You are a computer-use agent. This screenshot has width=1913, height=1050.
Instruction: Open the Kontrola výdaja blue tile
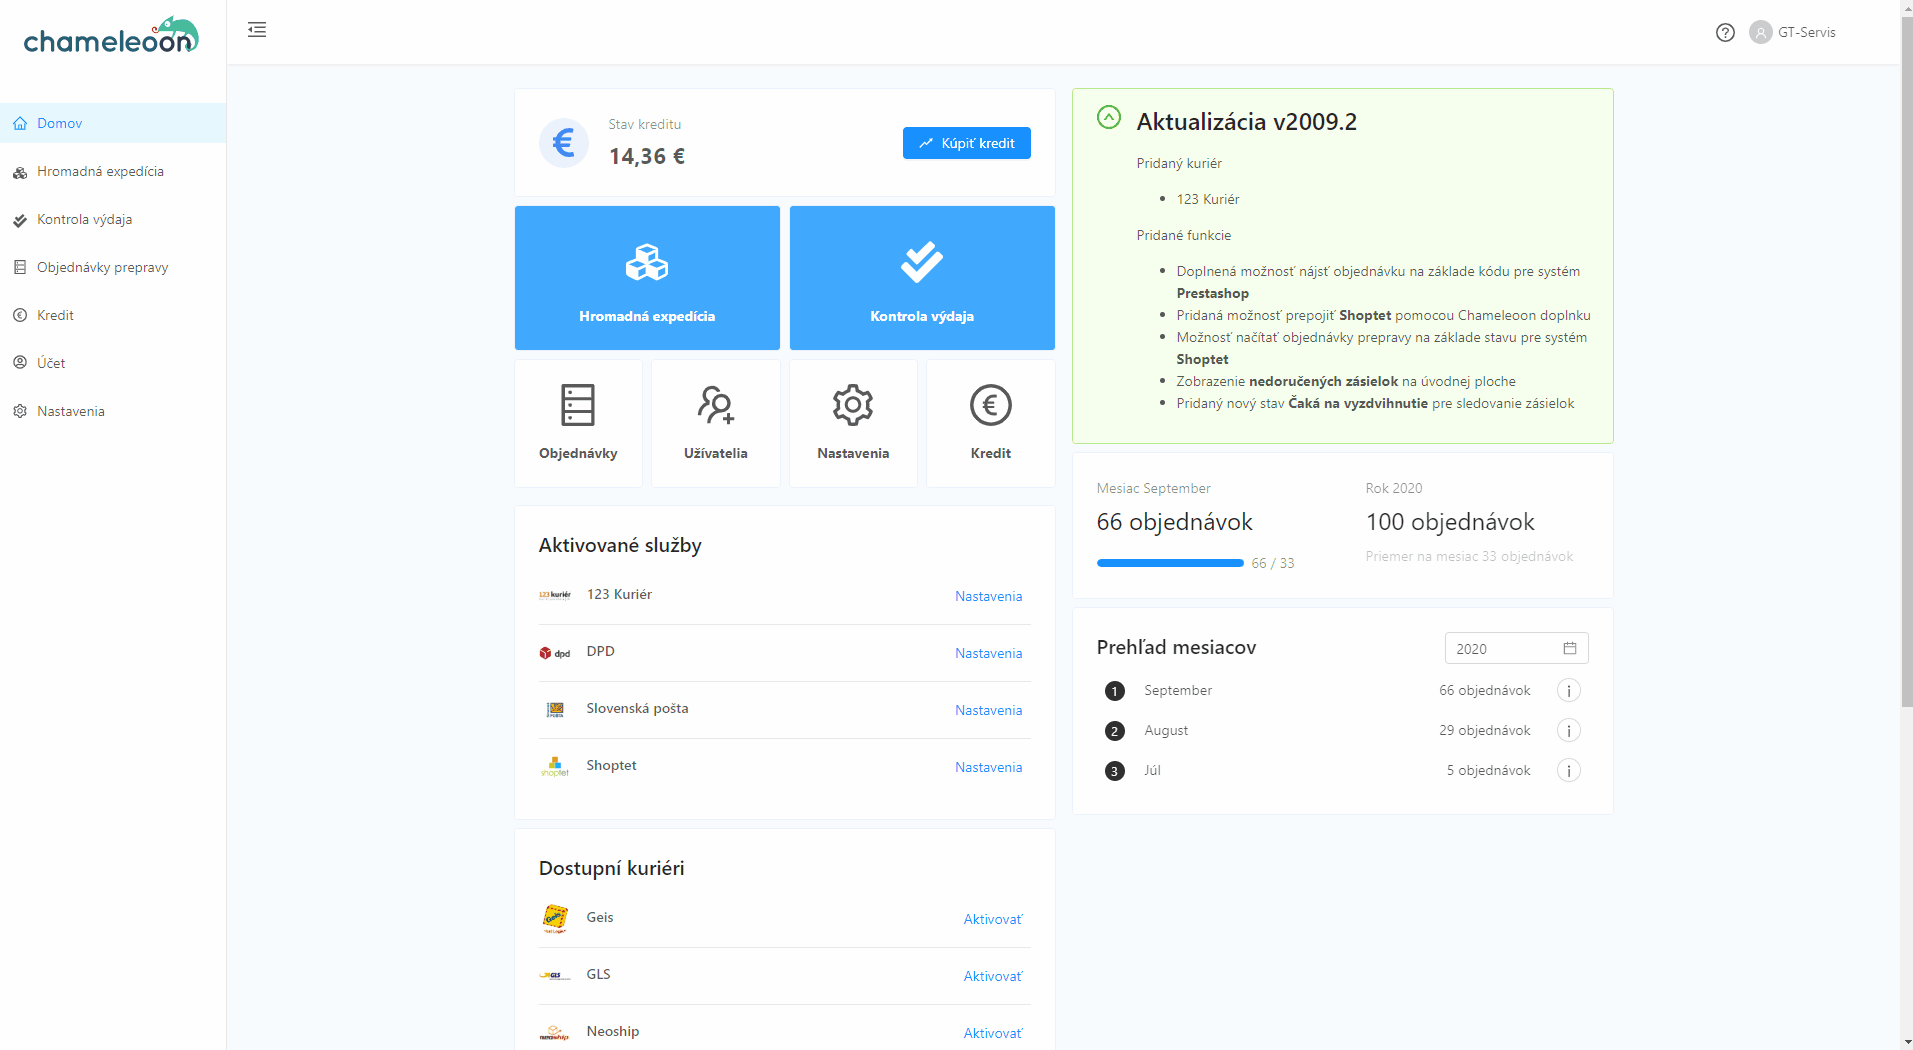tap(922, 278)
